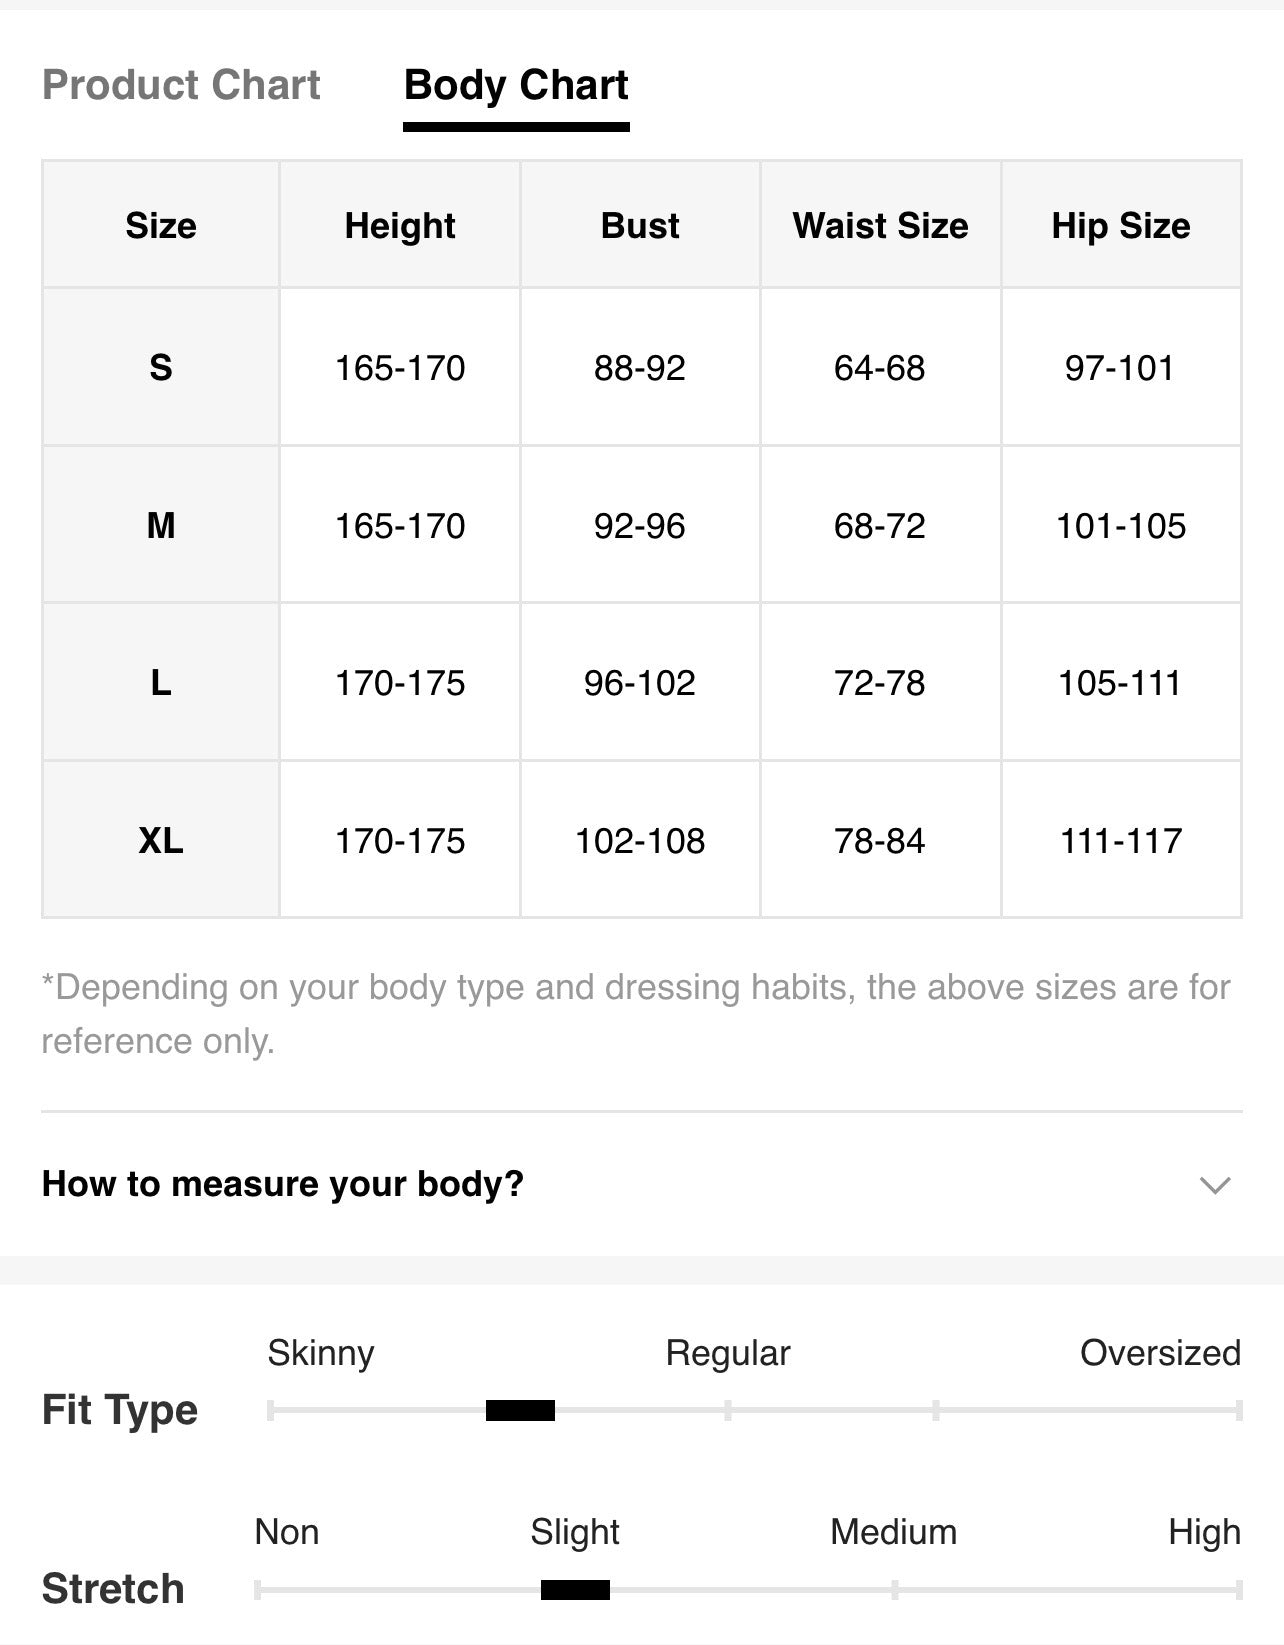This screenshot has height=1645, width=1284.
Task: Click the Stretch slider indicator
Action: tap(575, 1589)
